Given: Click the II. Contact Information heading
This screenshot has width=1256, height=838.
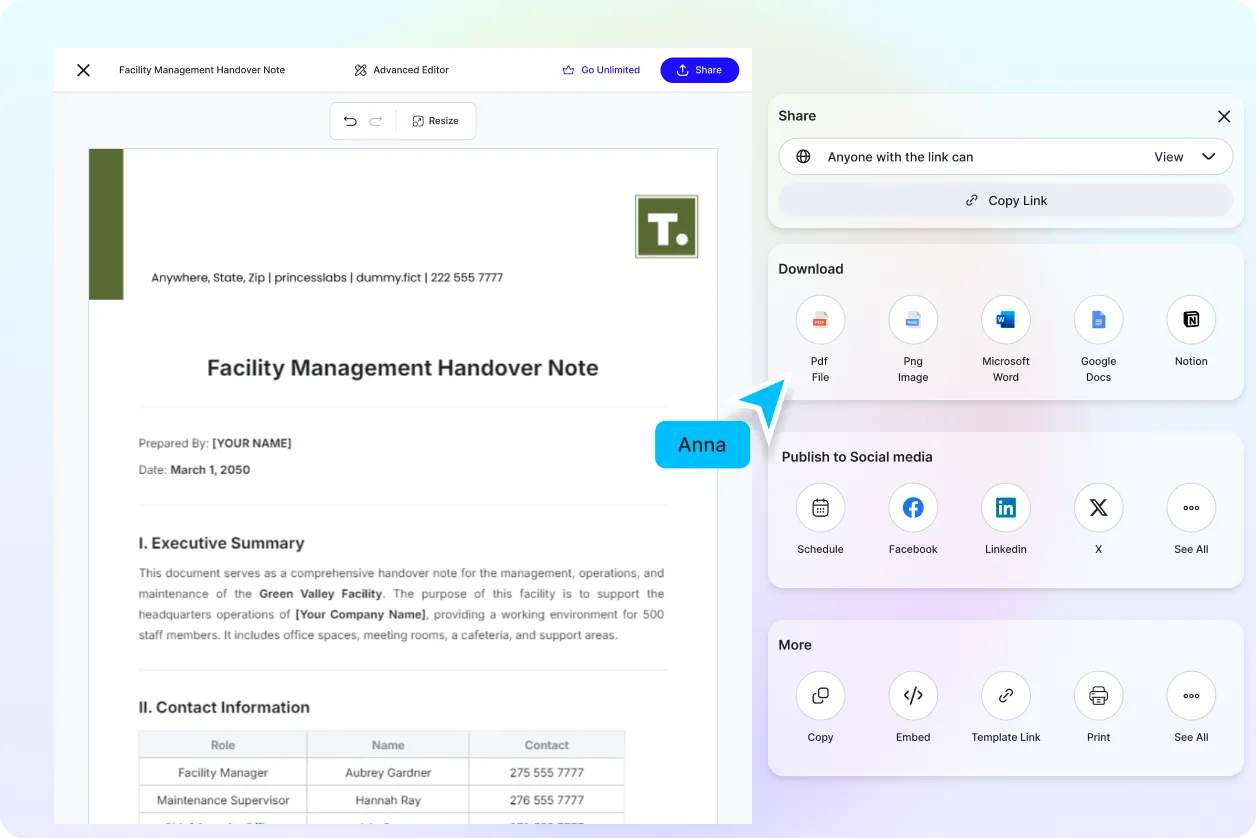Looking at the screenshot, I should [x=224, y=707].
